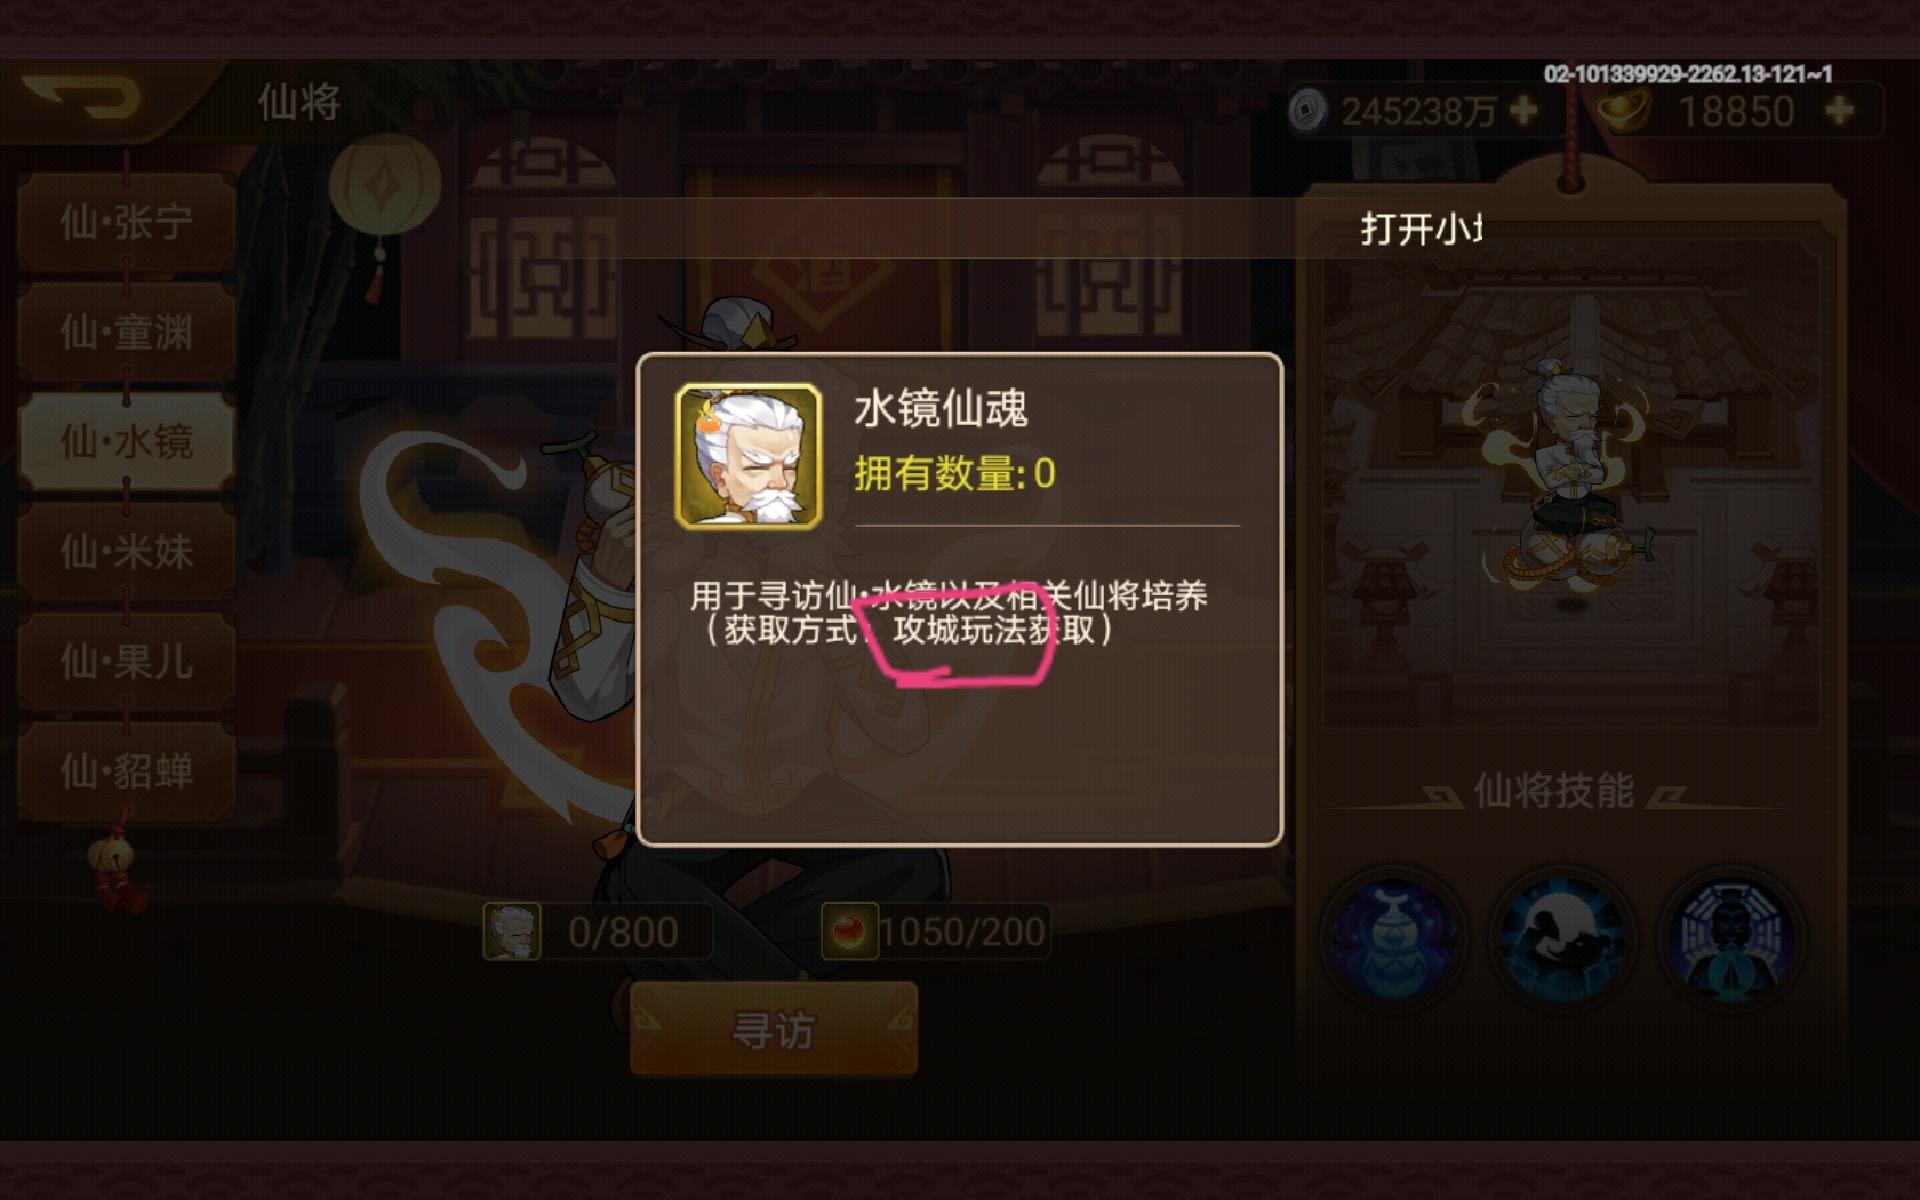
Task: Click the 寻访 button
Action: tap(774, 1030)
